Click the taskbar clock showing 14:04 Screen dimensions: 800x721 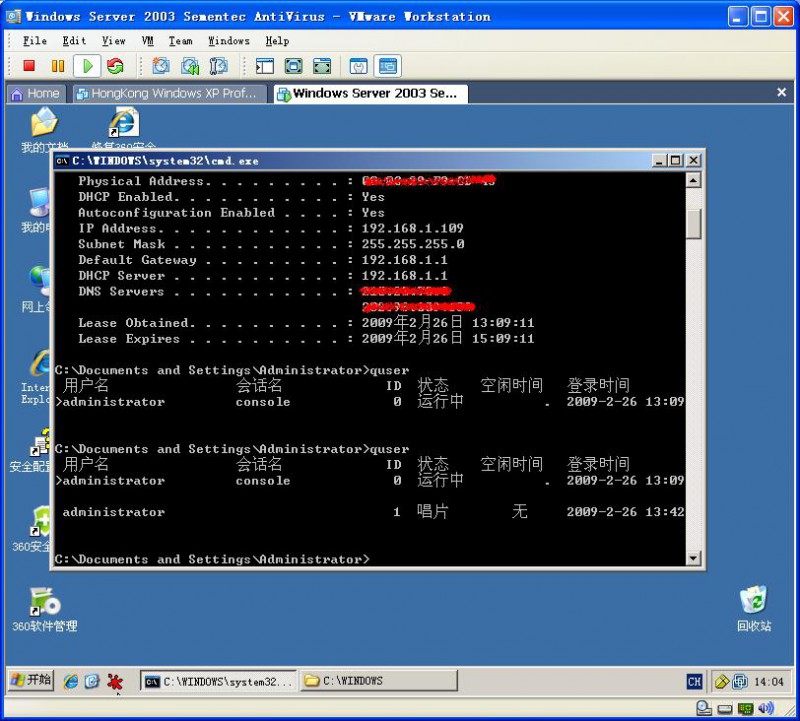tap(768, 682)
